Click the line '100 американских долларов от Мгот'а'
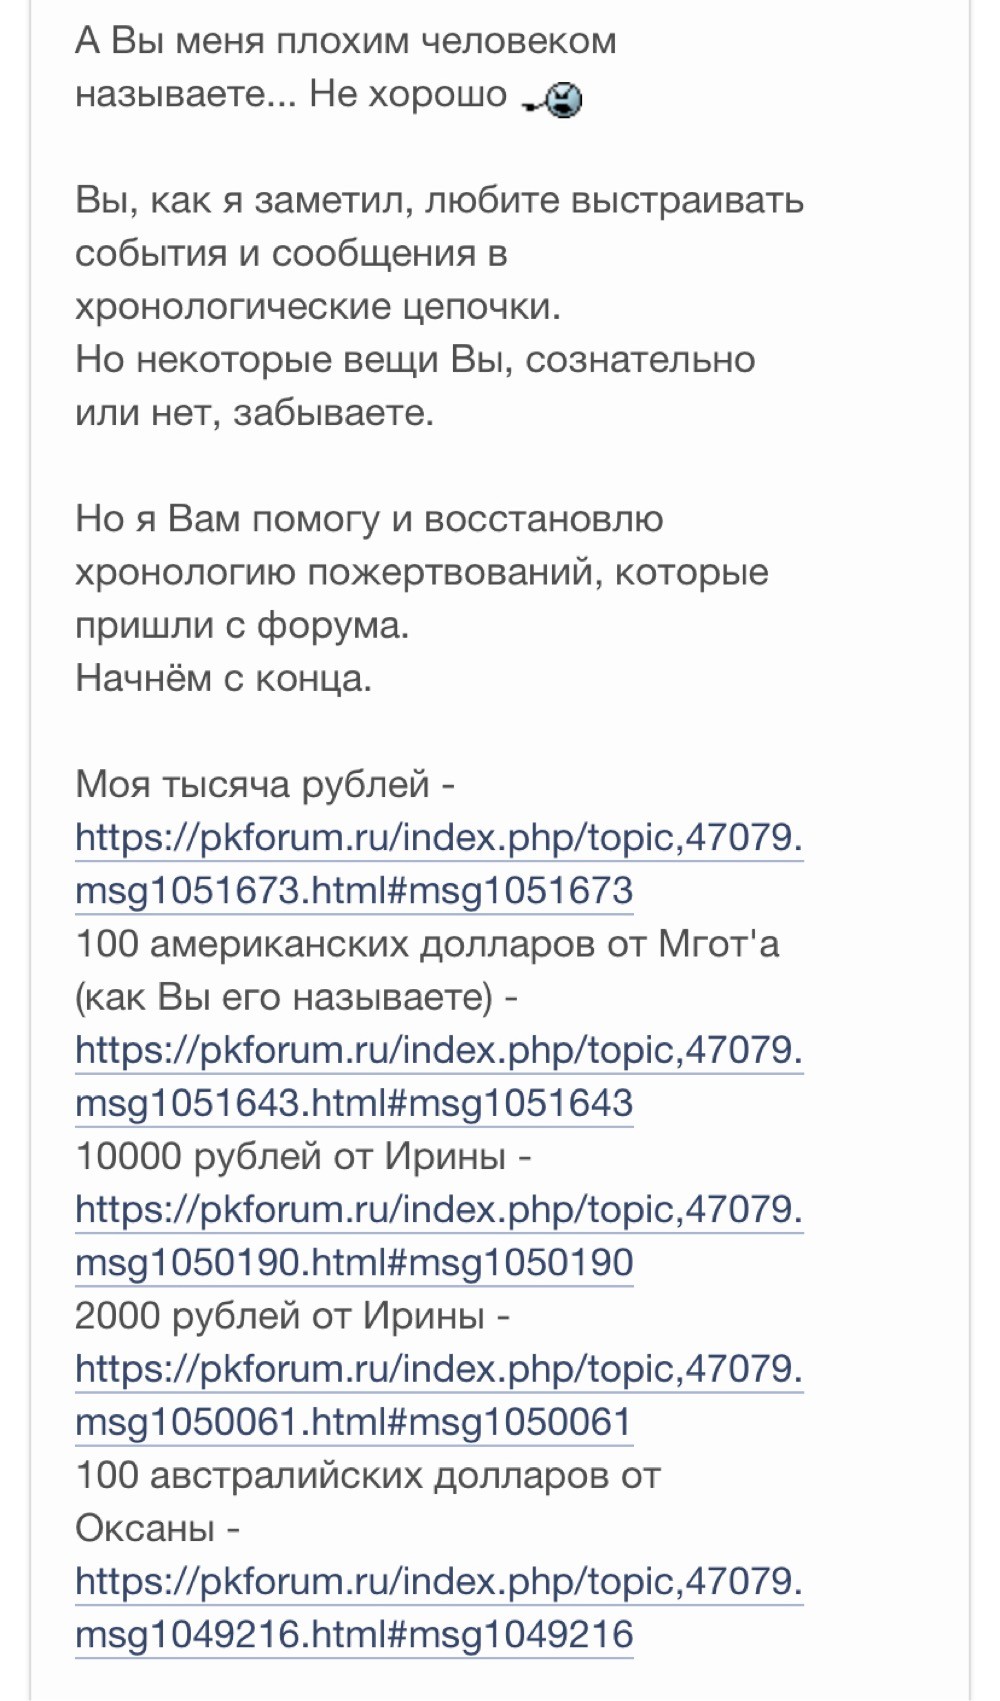The width and height of the screenshot is (1000, 1701). coord(427,943)
